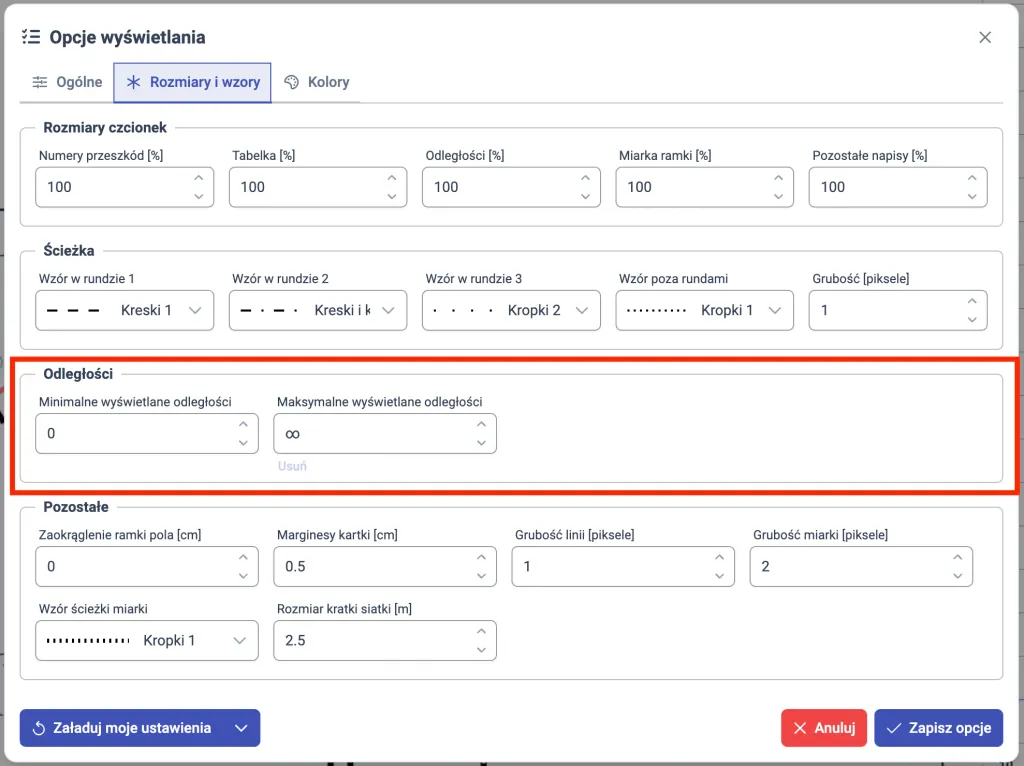Decrease Tabelka font size percentage
This screenshot has height=766, width=1024.
[x=392, y=196]
